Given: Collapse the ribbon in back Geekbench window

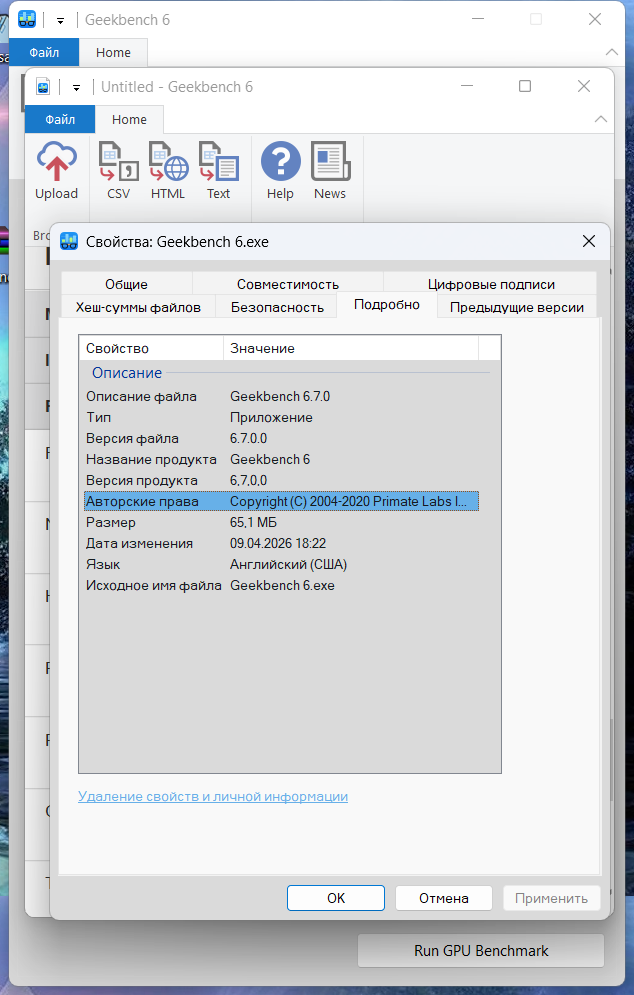Looking at the screenshot, I should click(611, 52).
